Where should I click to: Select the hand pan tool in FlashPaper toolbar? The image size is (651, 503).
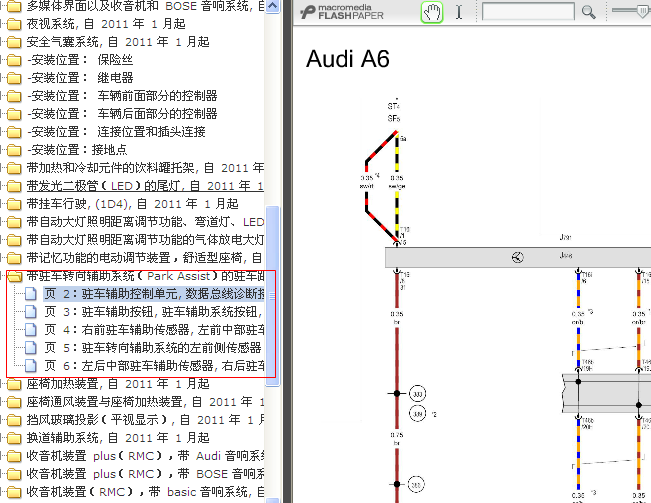click(432, 12)
